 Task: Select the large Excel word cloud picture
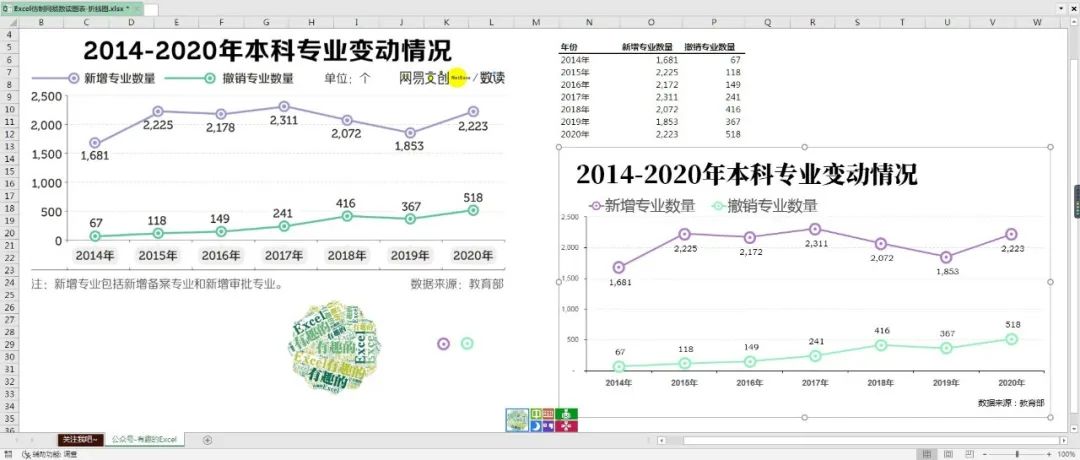tap(335, 346)
